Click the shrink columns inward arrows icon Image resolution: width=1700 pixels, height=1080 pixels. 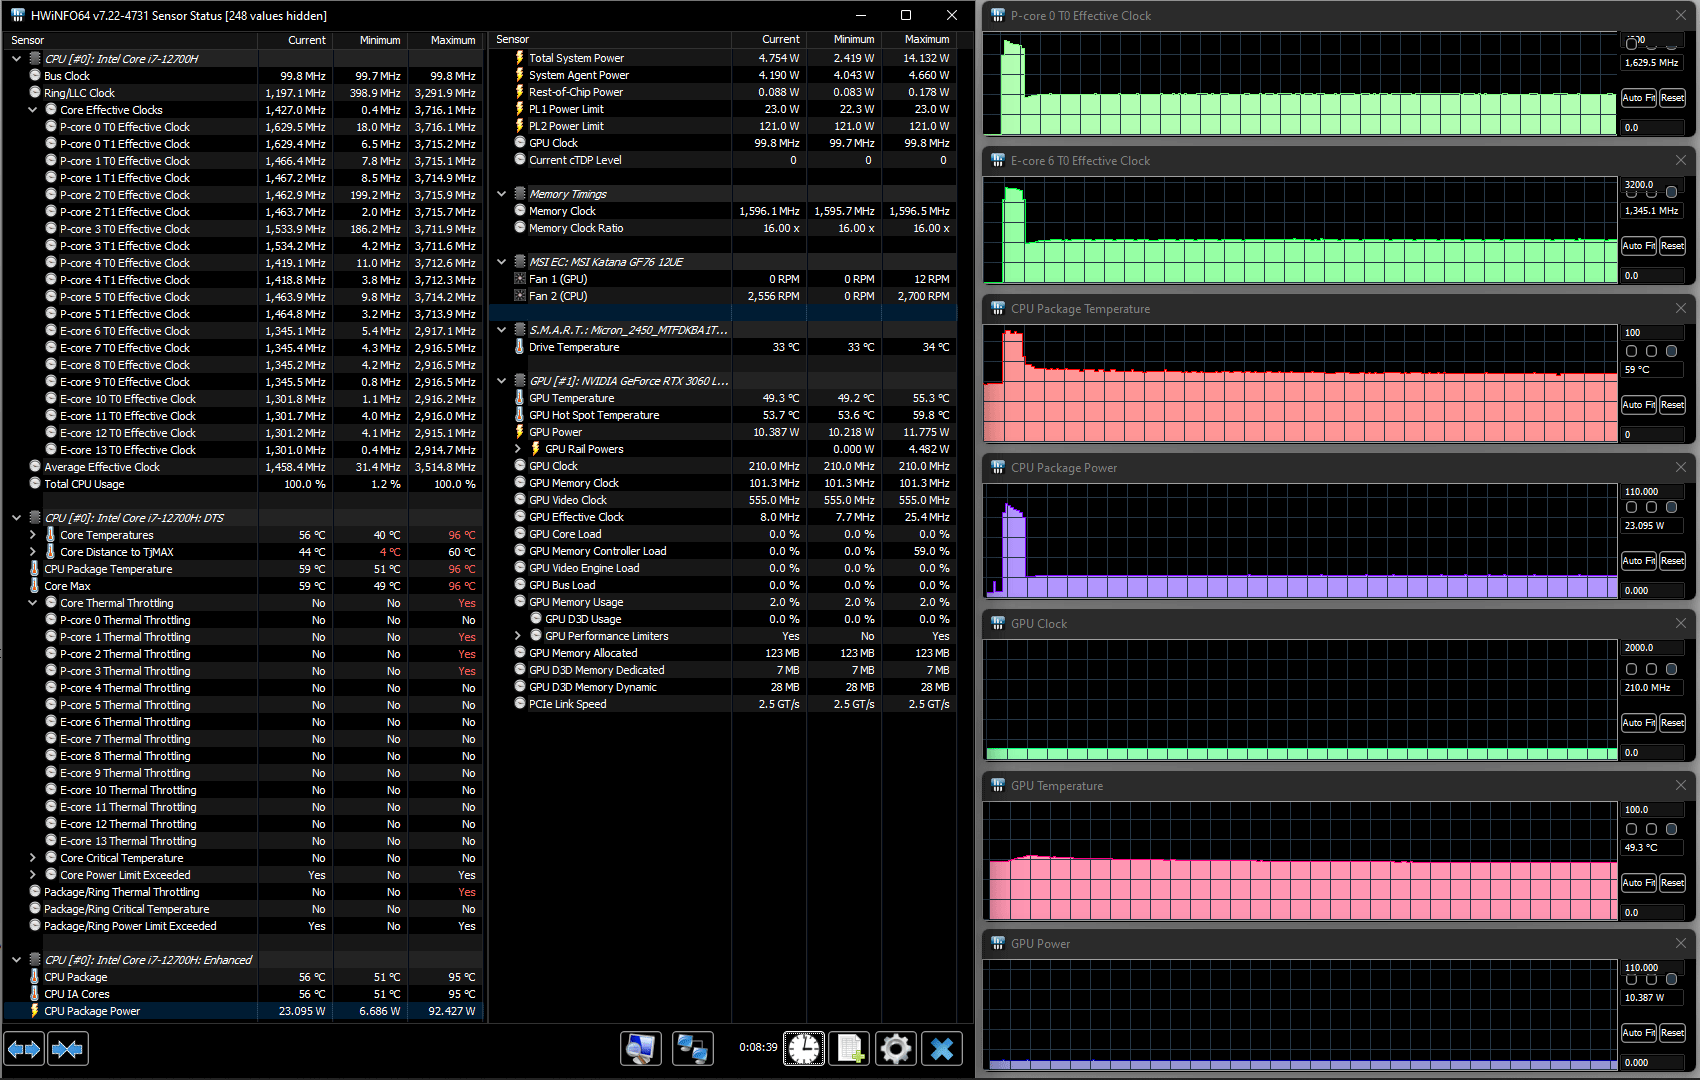tap(68, 1049)
